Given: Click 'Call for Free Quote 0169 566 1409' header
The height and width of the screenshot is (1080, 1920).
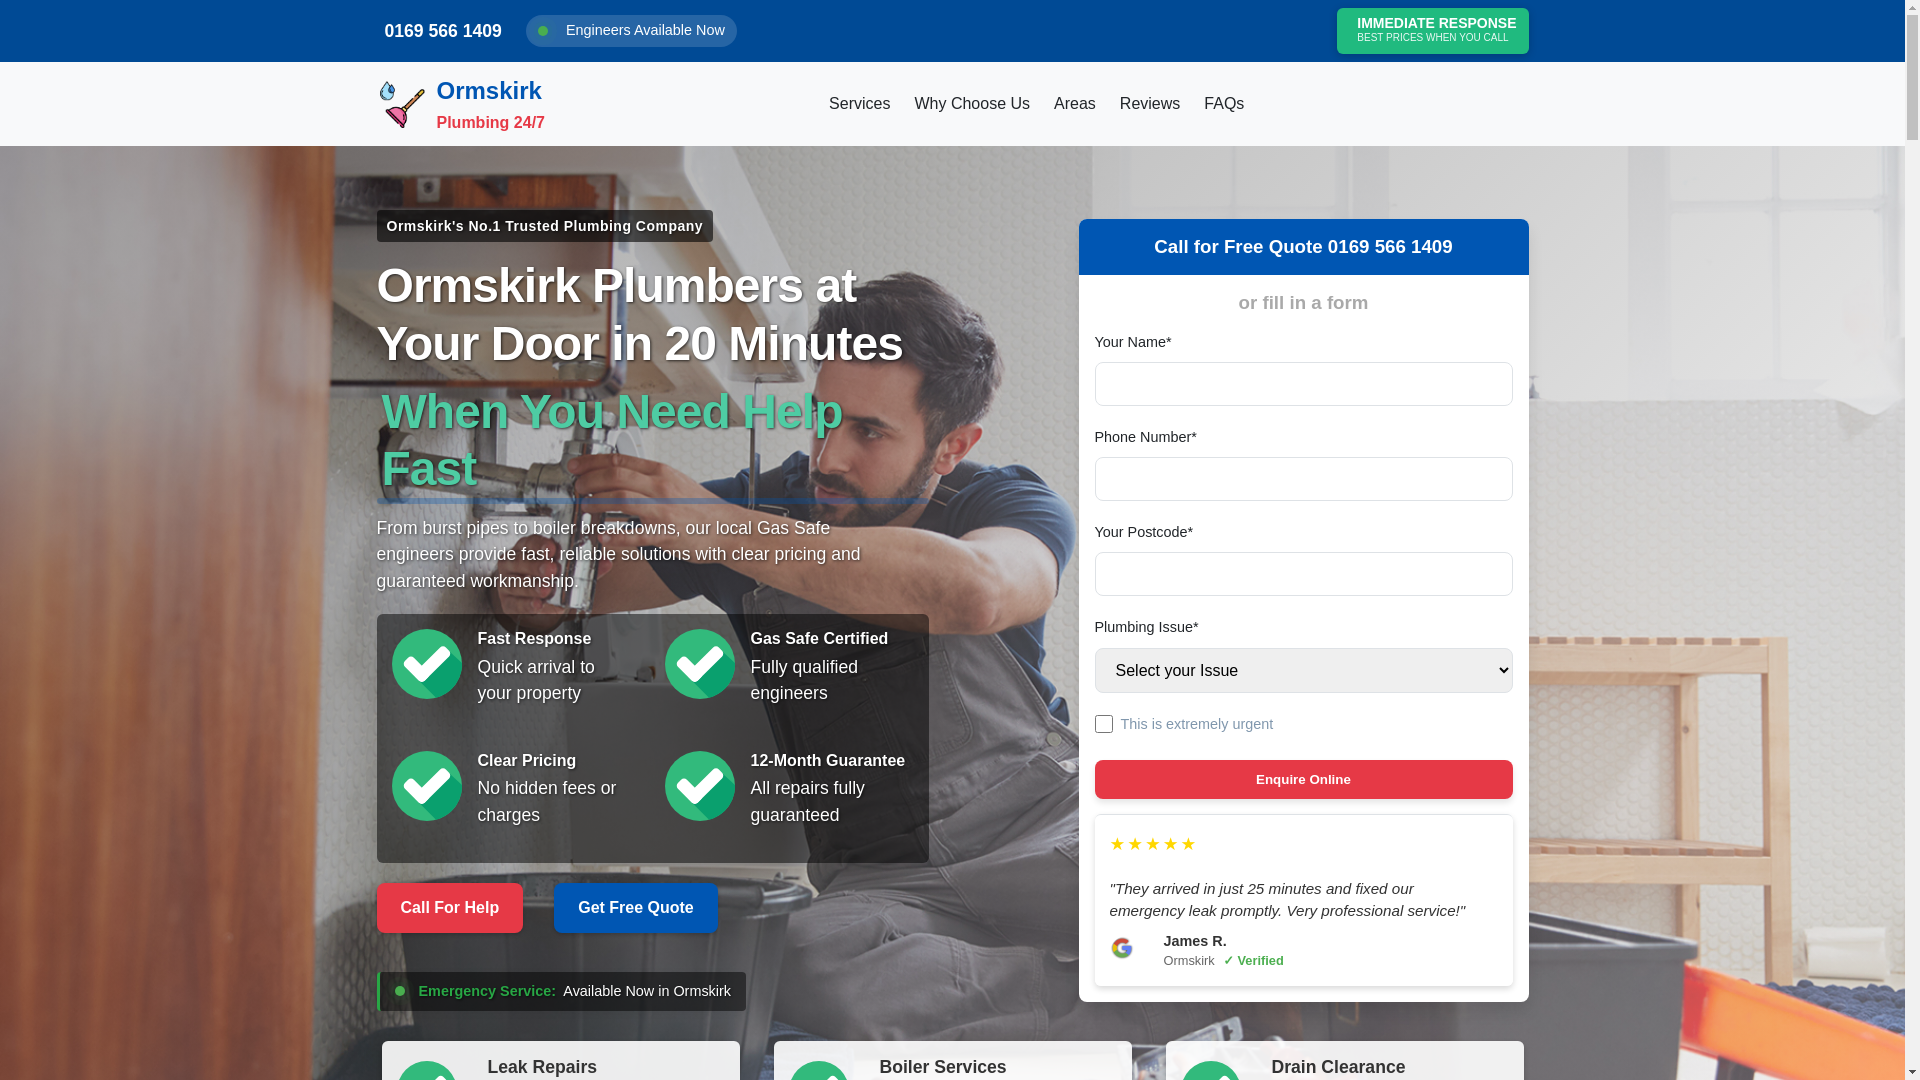Looking at the screenshot, I should [1303, 247].
